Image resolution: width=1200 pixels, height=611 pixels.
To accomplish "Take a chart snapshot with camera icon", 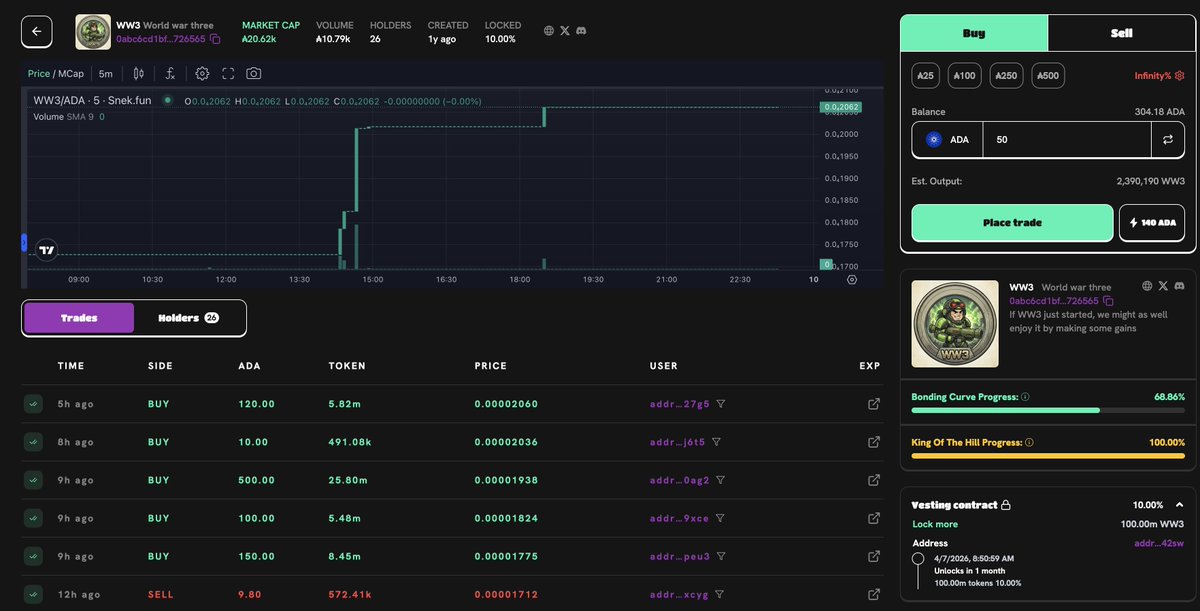I will [254, 73].
